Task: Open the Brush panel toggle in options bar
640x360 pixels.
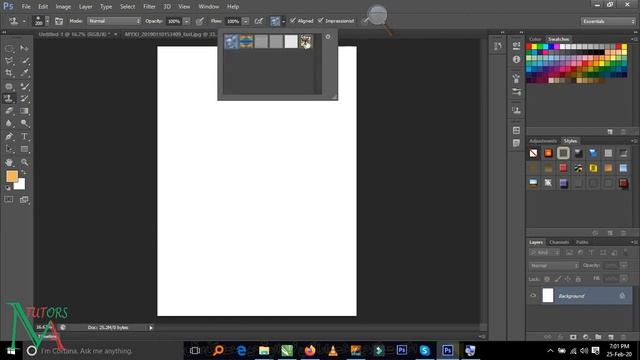Action: click(59, 21)
